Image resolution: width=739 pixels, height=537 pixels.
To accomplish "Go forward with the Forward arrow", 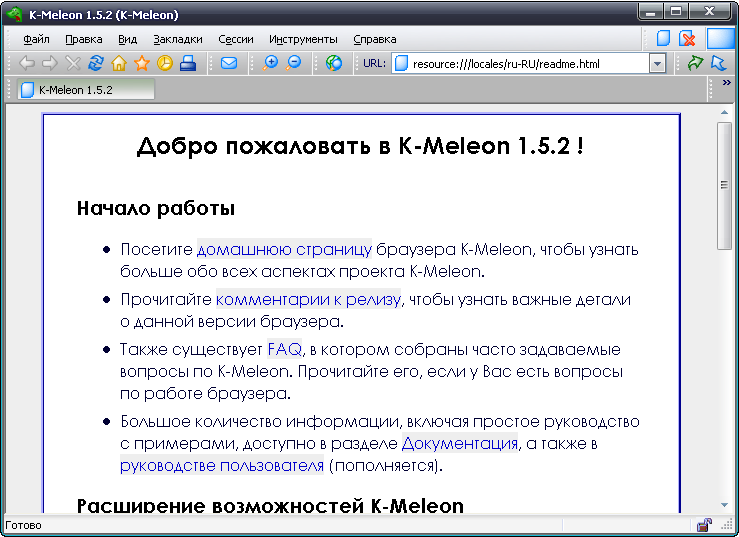I will [50, 63].
